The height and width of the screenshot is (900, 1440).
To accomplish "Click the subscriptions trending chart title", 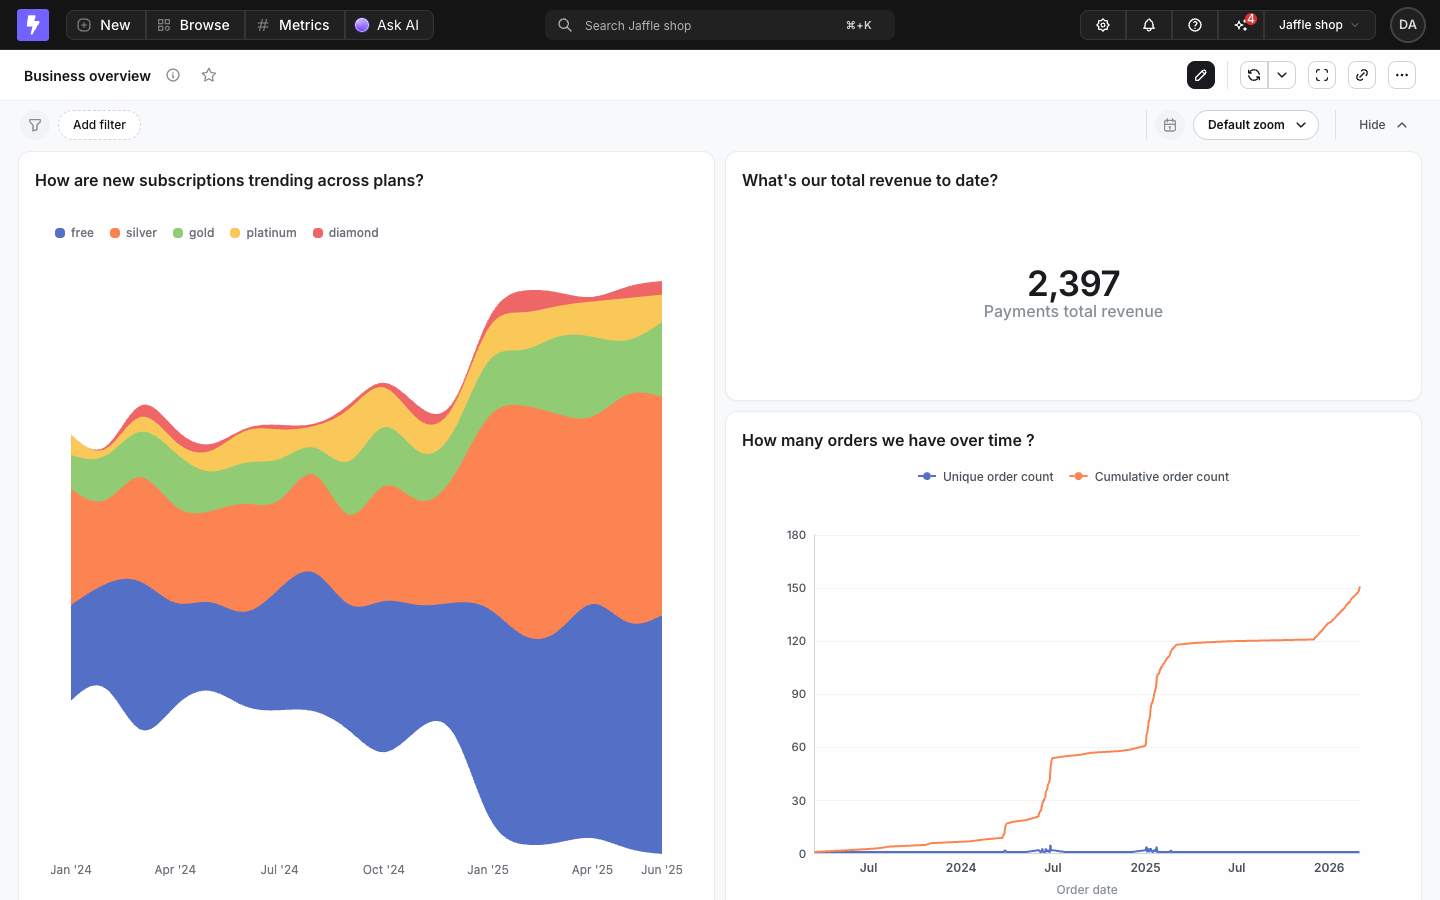I will [229, 180].
